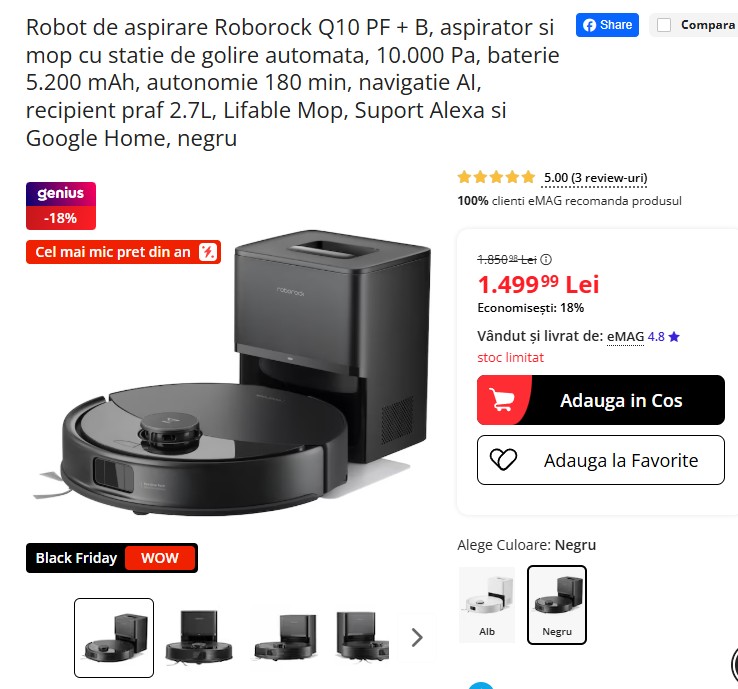Click the price info icon next to 1.850 Lei
Image resolution: width=738 pixels, height=689 pixels.
coord(546,259)
